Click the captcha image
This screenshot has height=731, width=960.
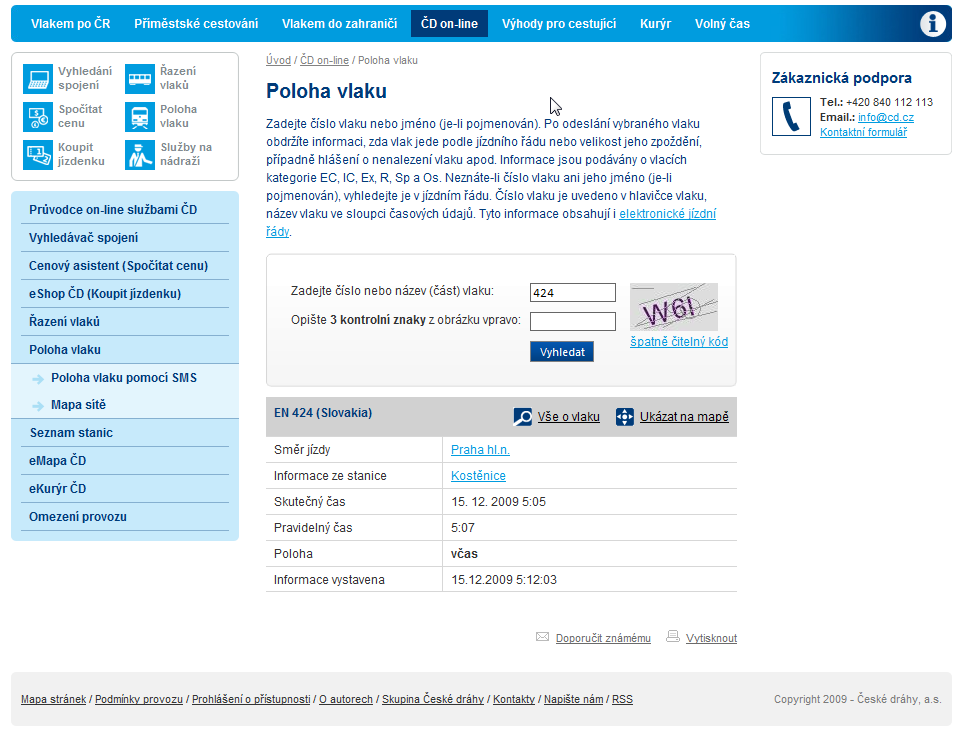click(x=673, y=307)
